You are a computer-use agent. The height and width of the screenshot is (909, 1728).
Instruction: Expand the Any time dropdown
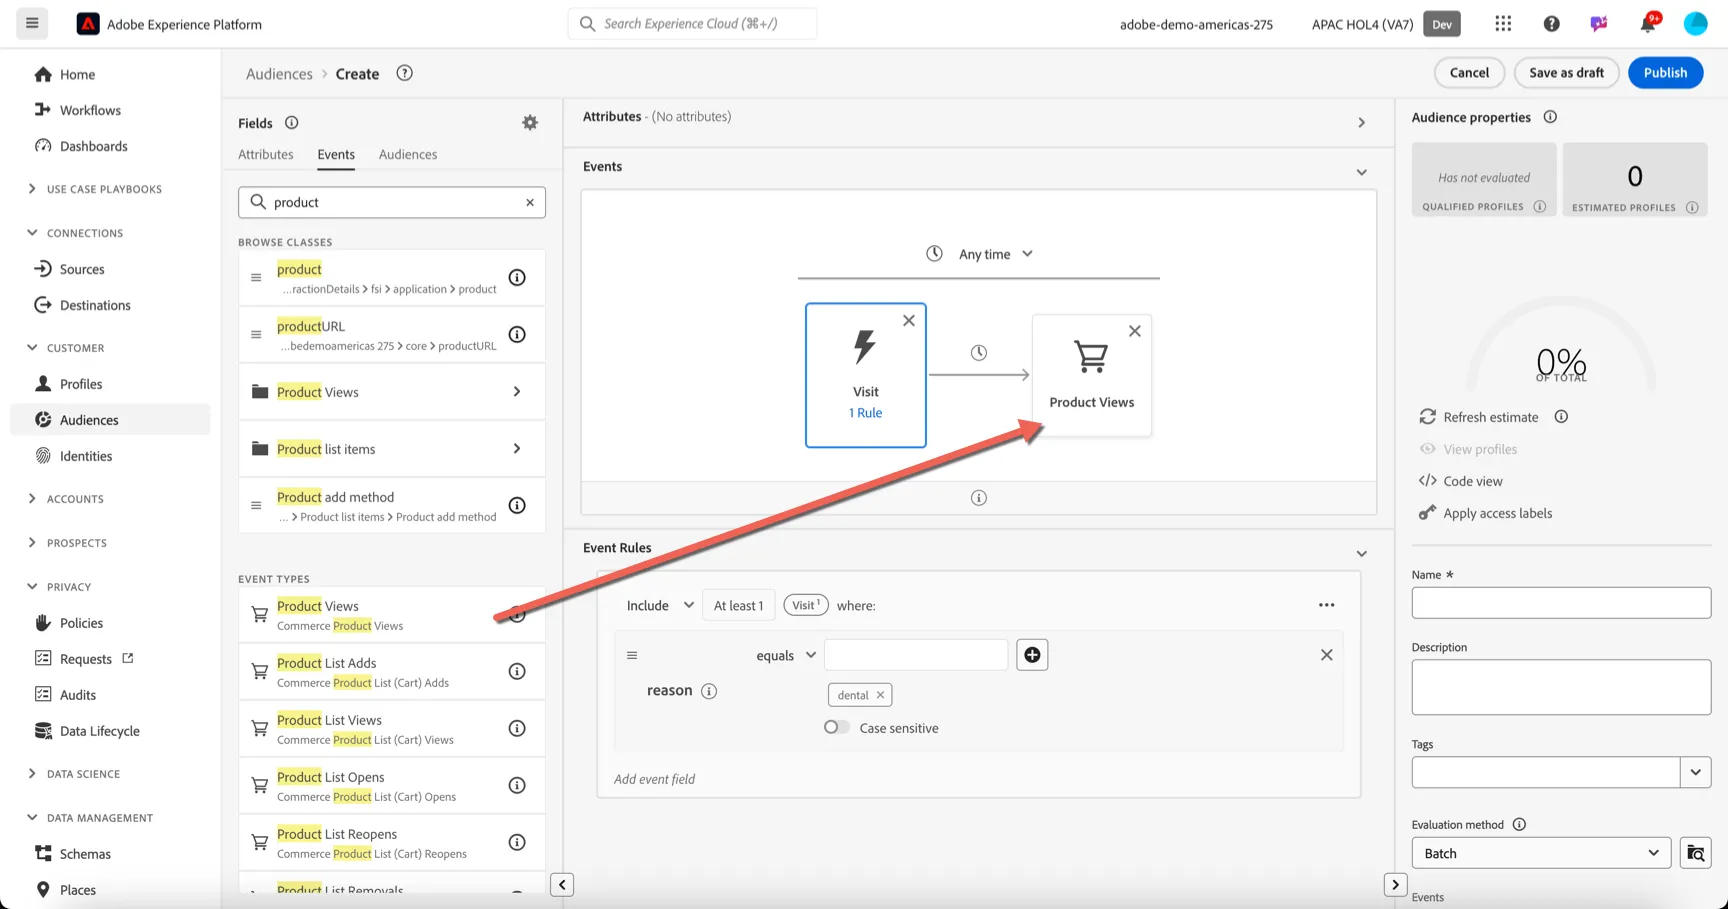pyautogui.click(x=996, y=254)
